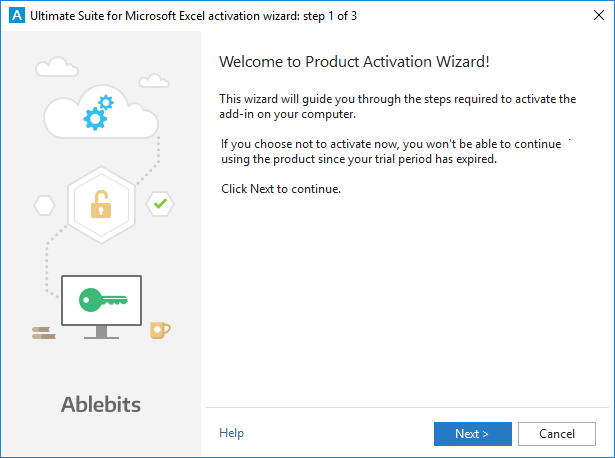615x458 pixels.
Task: Click the blue gears cloud icon
Action: point(101,112)
